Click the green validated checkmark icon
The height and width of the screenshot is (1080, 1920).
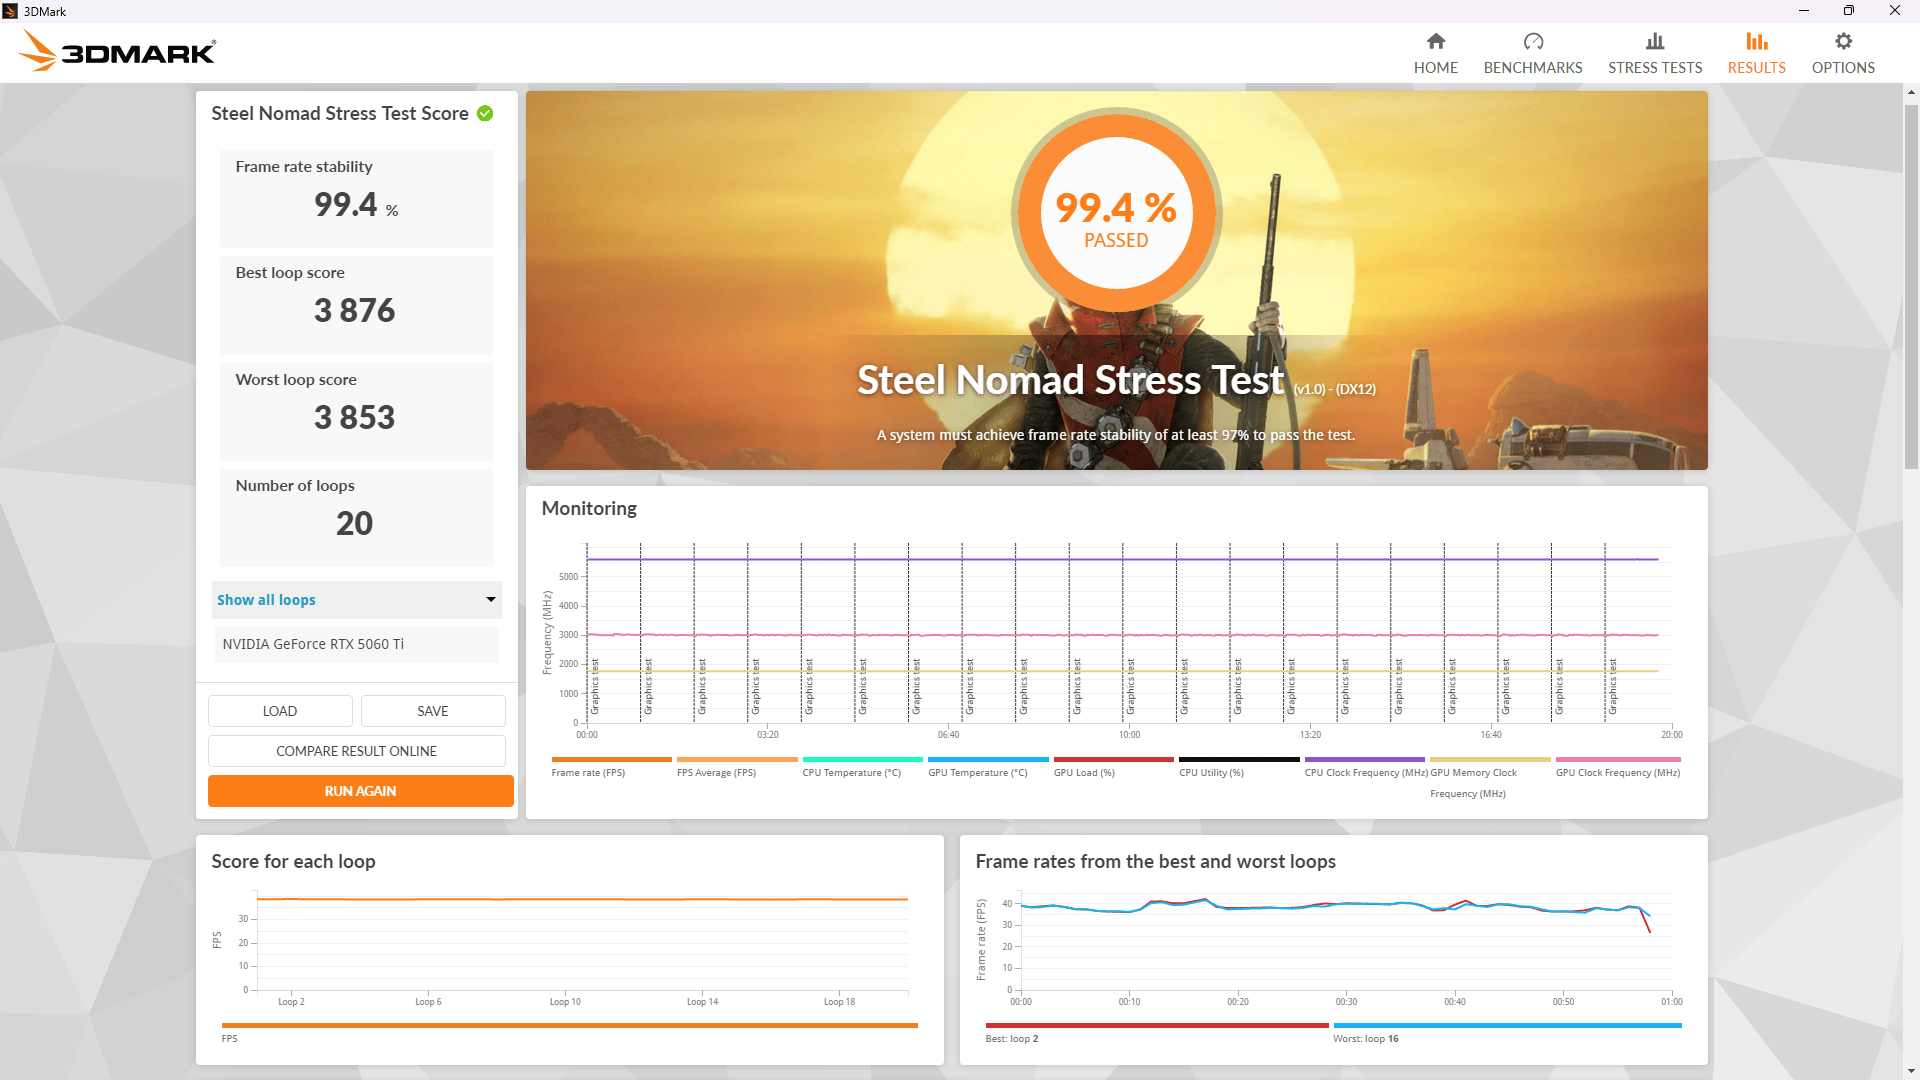point(485,113)
